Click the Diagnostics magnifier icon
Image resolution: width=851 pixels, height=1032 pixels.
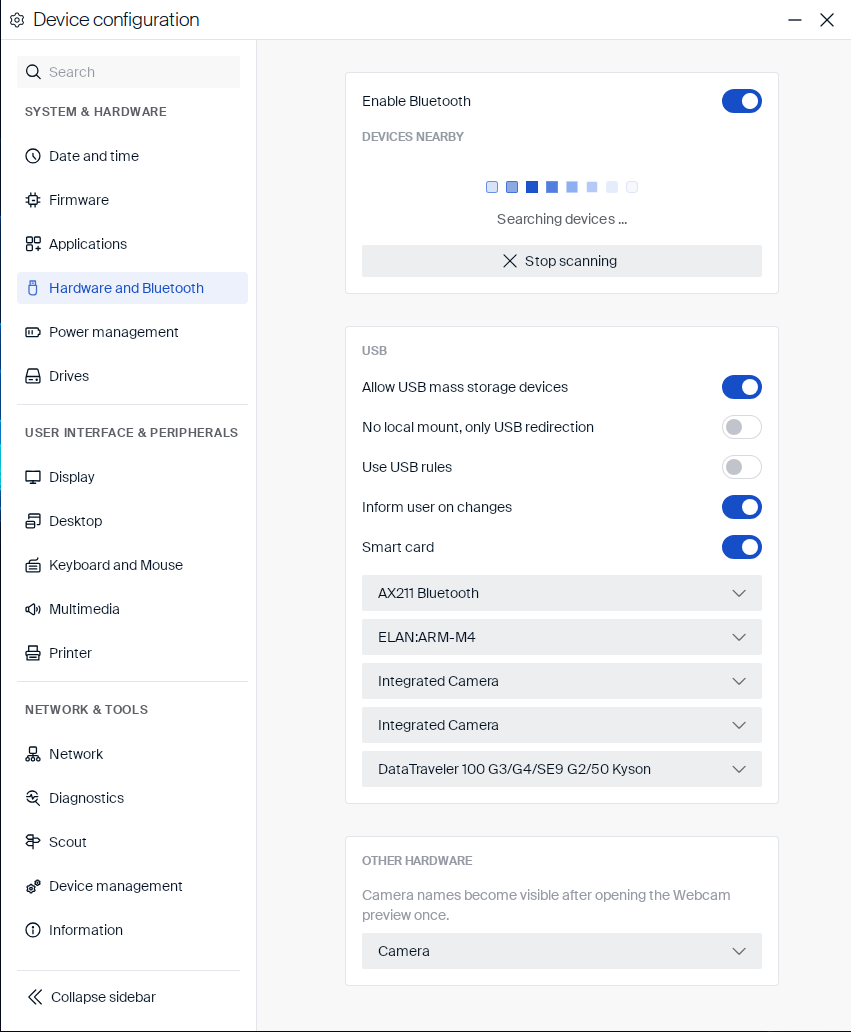[x=33, y=798]
